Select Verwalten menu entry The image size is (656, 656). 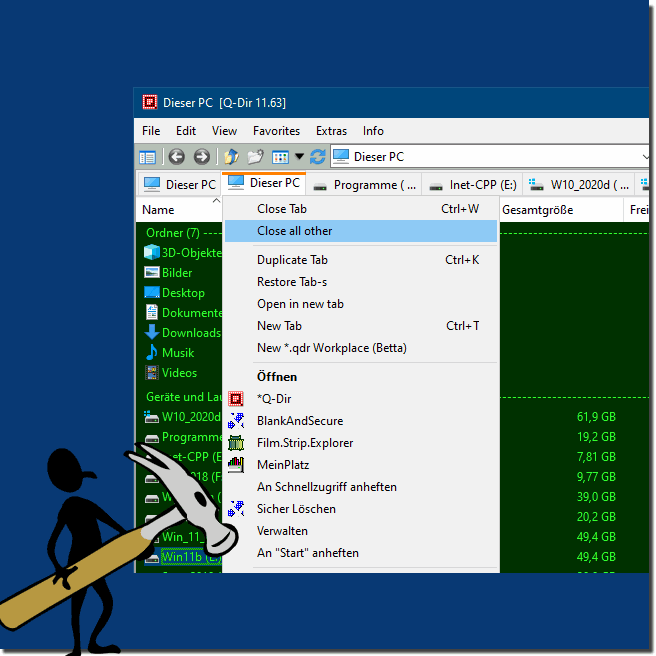click(361, 531)
